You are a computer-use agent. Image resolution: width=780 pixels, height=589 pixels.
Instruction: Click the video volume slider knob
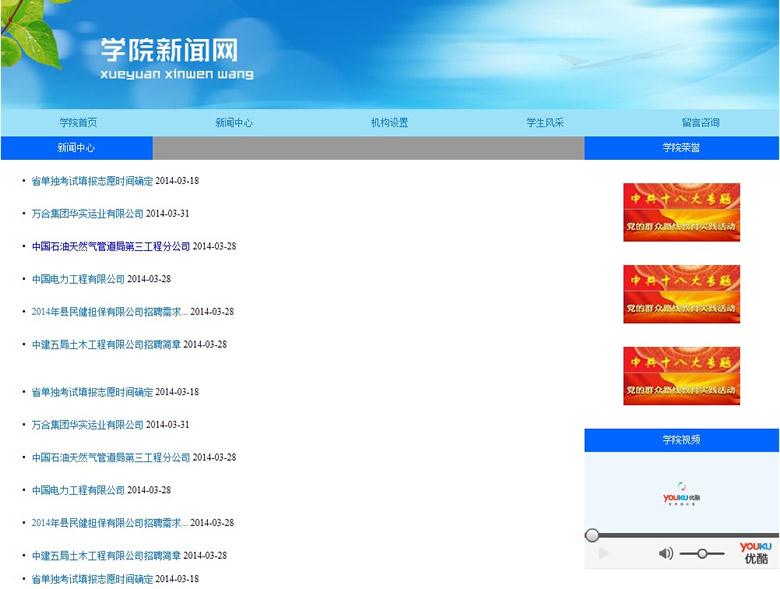703,553
